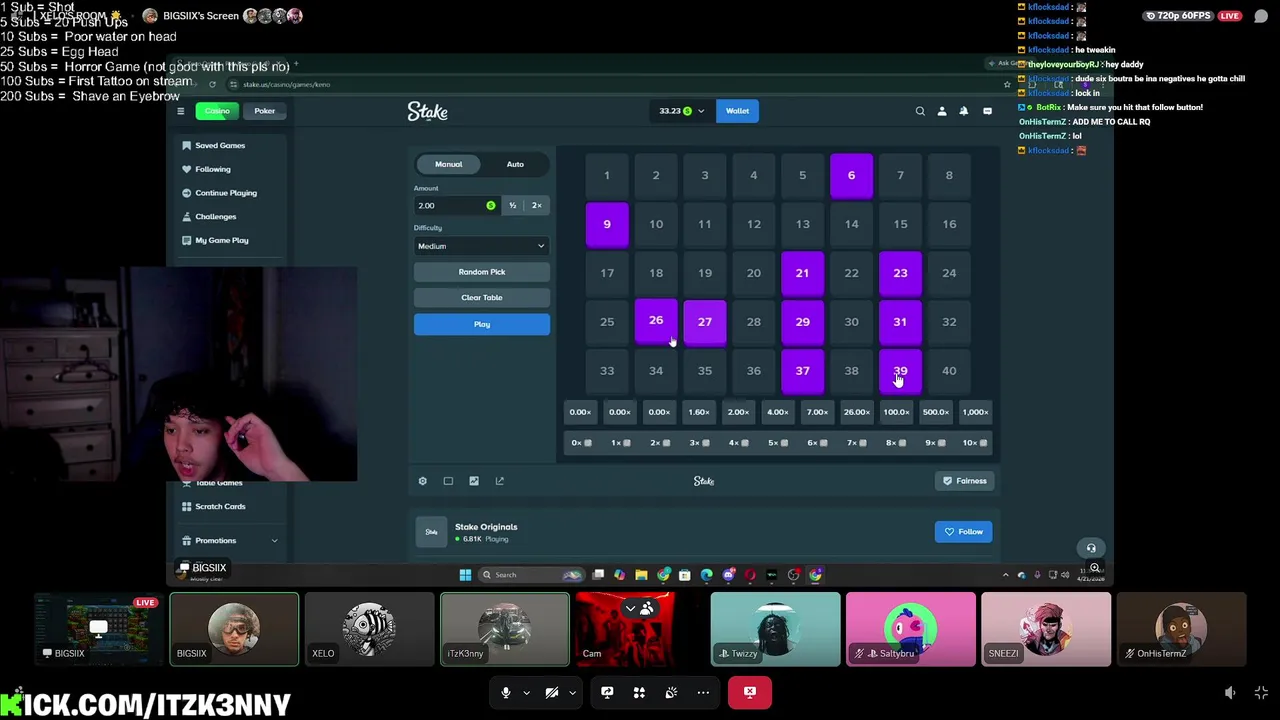1280x720 pixels.
Task: Switch to the Manual tab
Action: 448,164
